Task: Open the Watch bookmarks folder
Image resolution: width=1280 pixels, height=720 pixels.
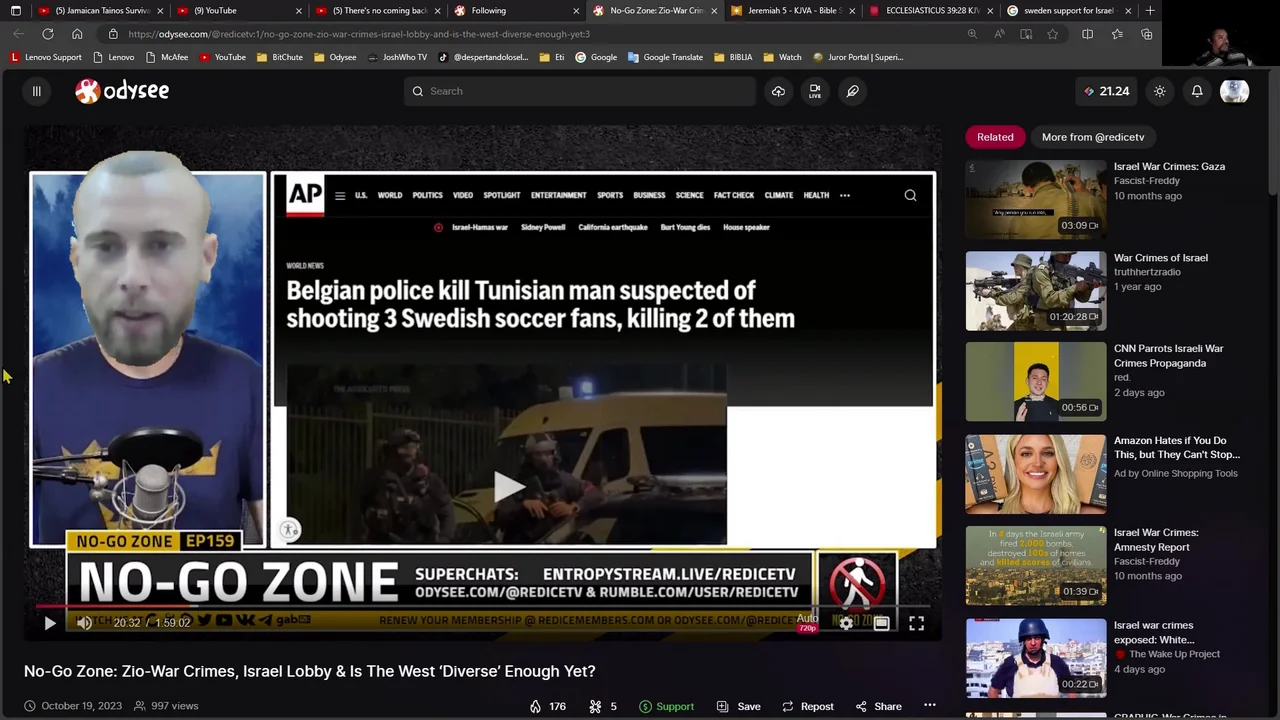Action: 782,57
